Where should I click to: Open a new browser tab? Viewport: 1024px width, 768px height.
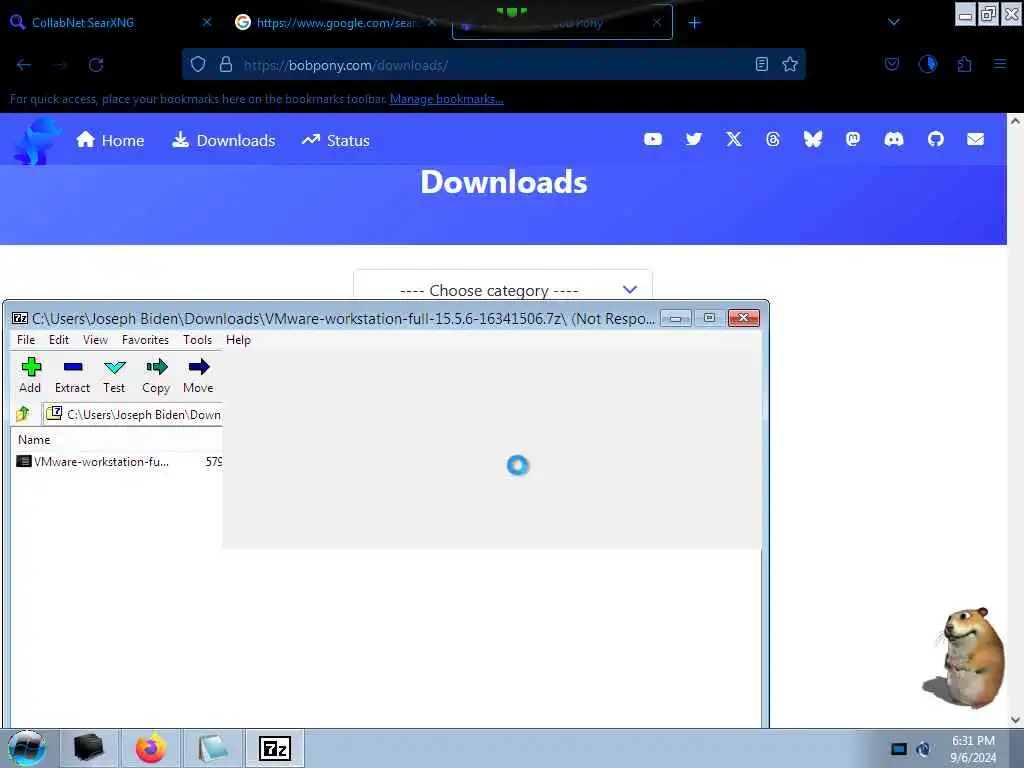(695, 23)
